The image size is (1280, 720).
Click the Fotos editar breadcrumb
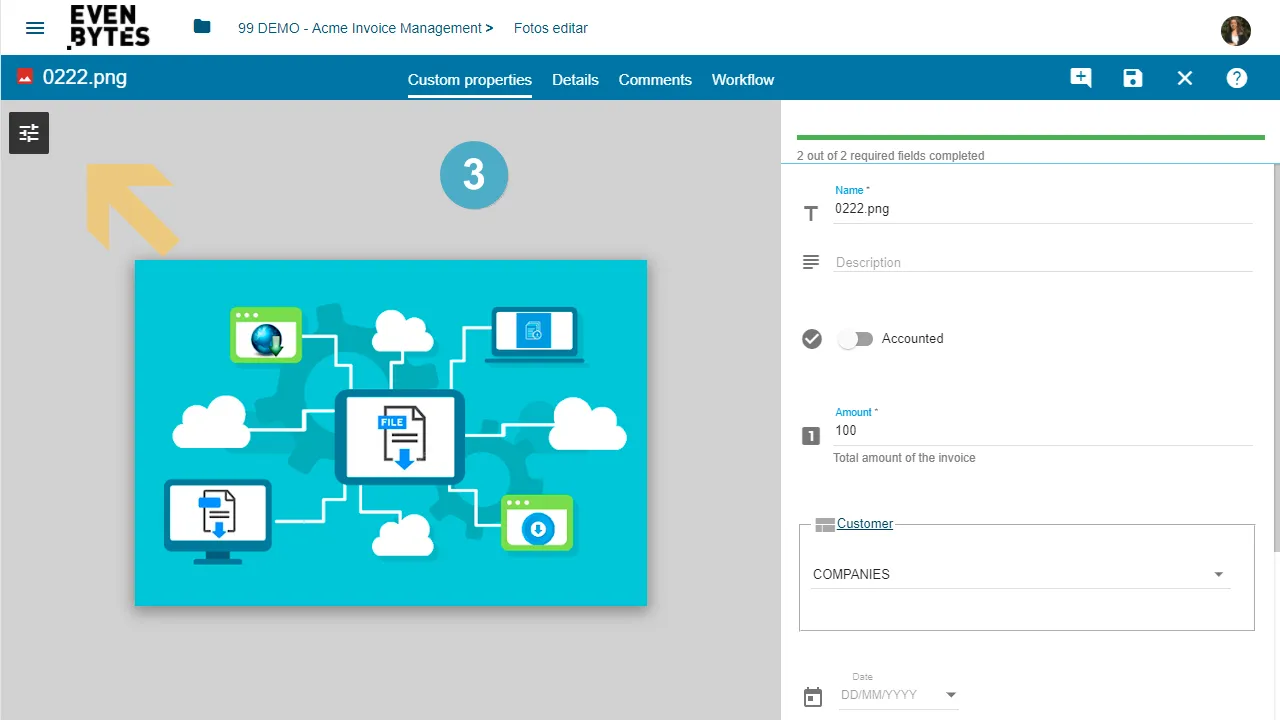click(x=551, y=28)
